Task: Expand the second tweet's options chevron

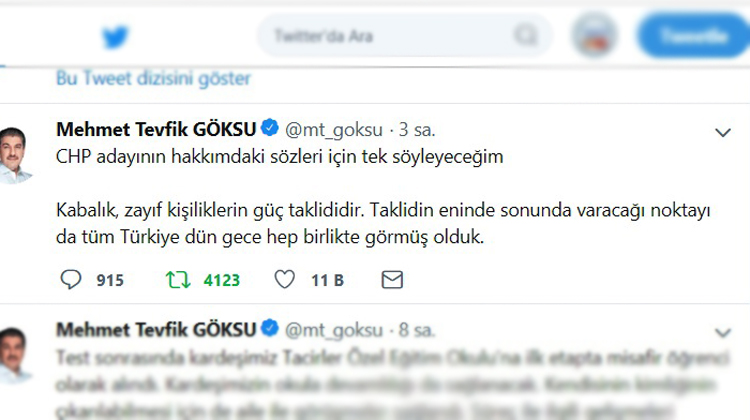Action: (723, 332)
